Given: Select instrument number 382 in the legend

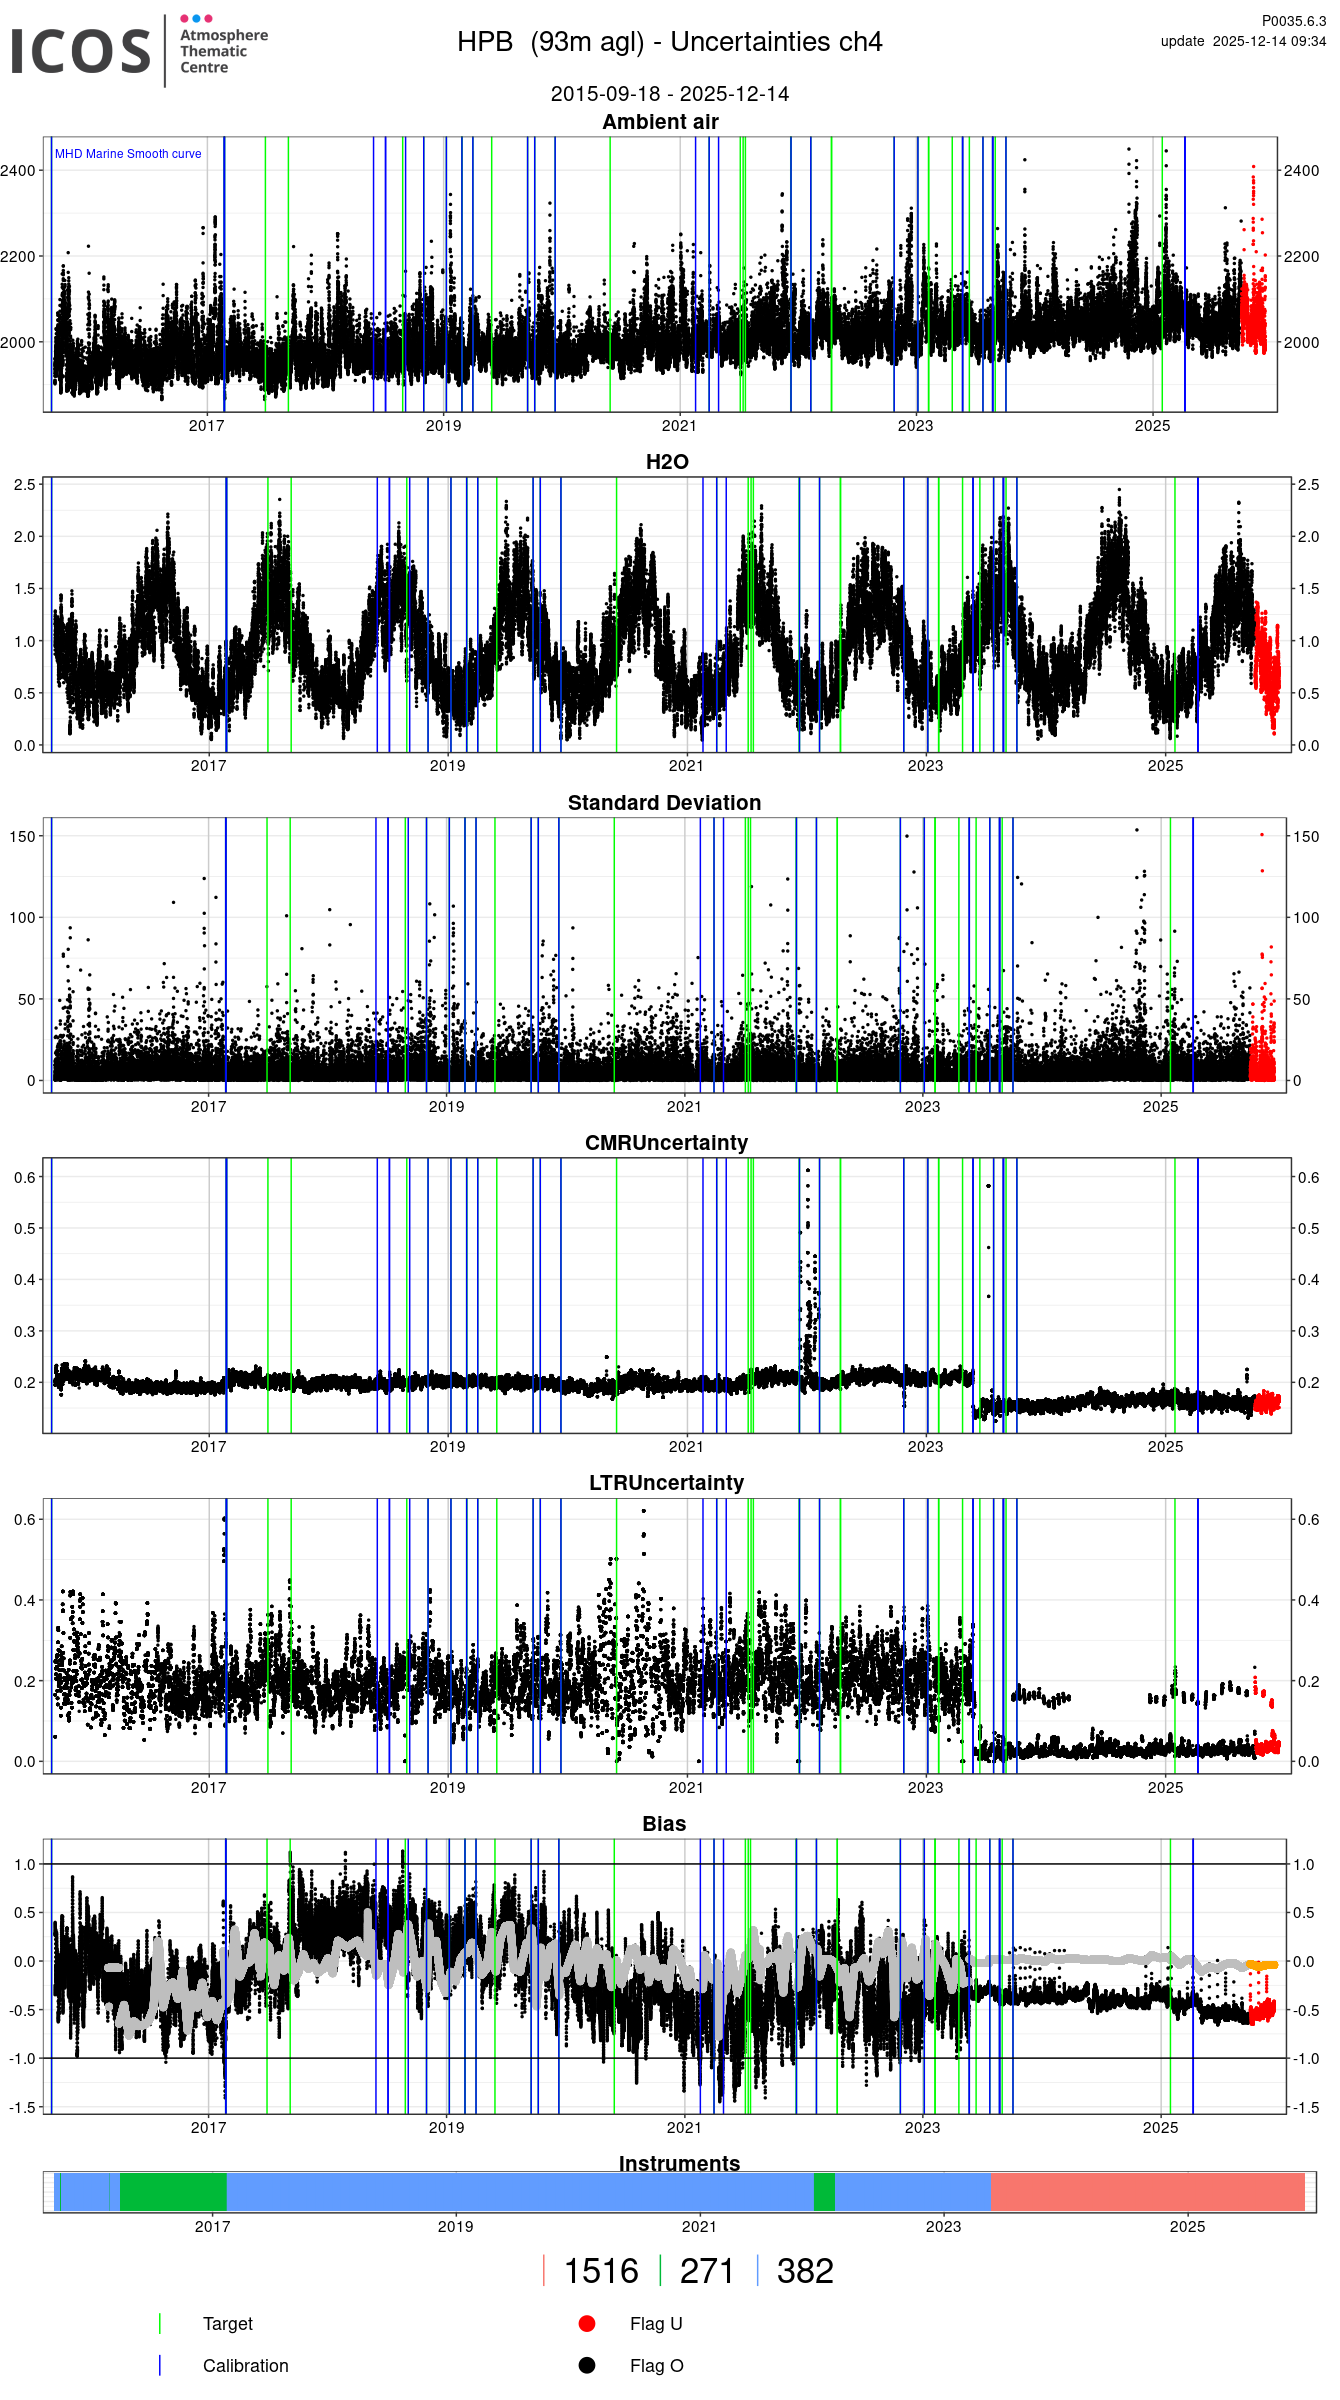Looking at the screenshot, I should 805,2271.
